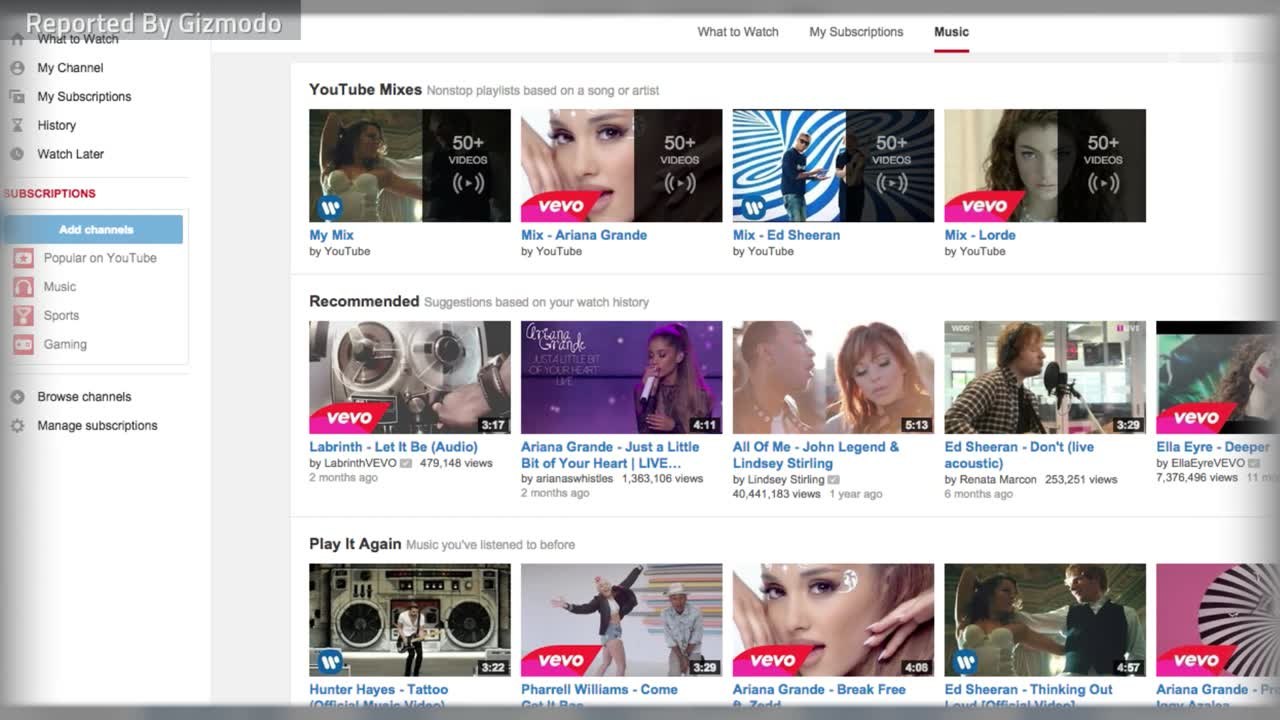Open Manage subscriptions link
1280x720 pixels.
click(x=97, y=426)
